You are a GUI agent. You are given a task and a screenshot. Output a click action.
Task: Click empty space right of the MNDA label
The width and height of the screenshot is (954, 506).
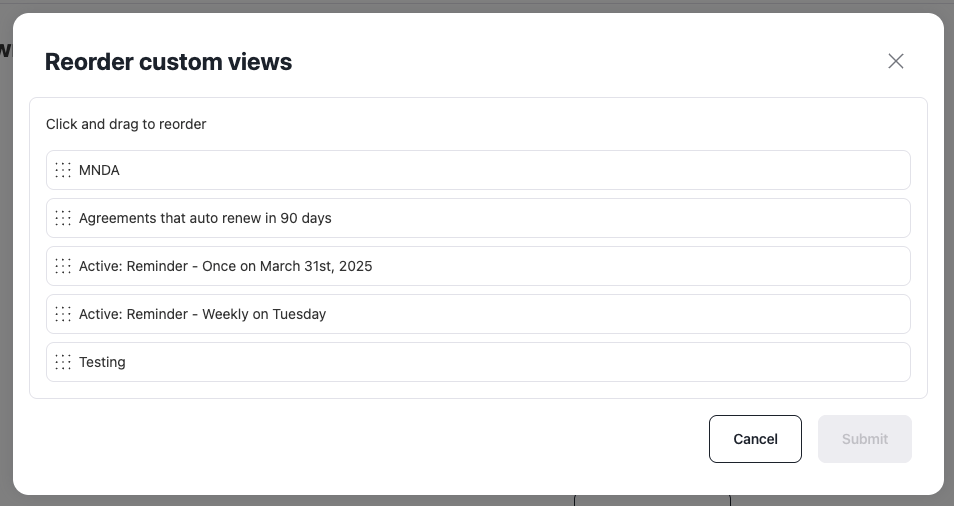point(517,170)
